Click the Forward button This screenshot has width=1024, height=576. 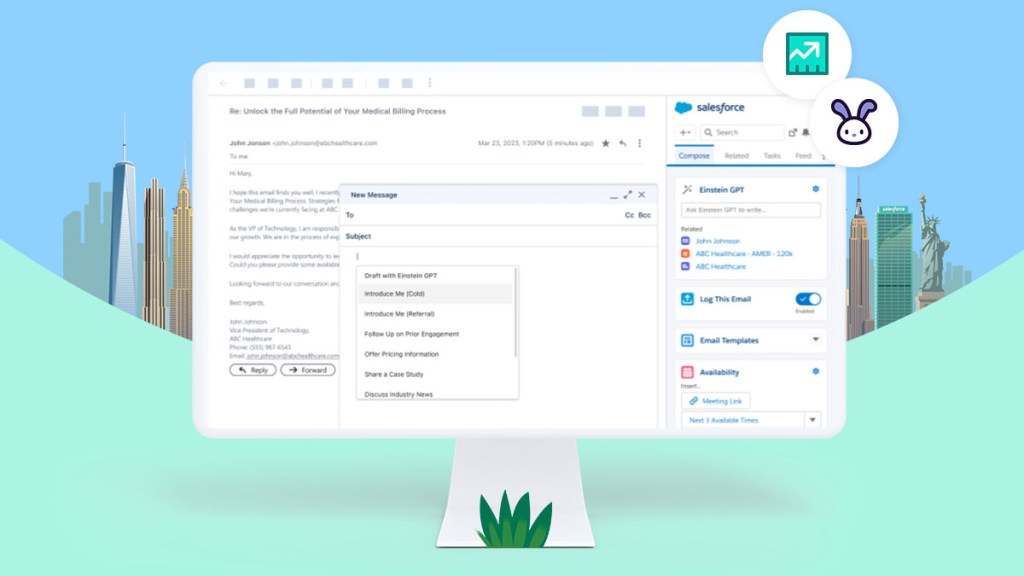308,370
